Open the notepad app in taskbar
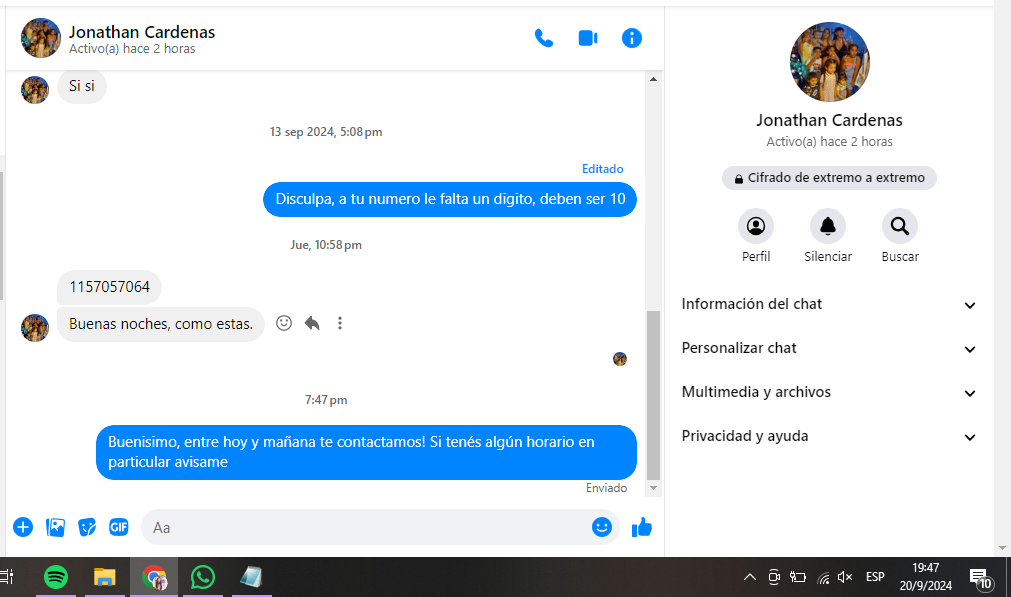 [251, 577]
